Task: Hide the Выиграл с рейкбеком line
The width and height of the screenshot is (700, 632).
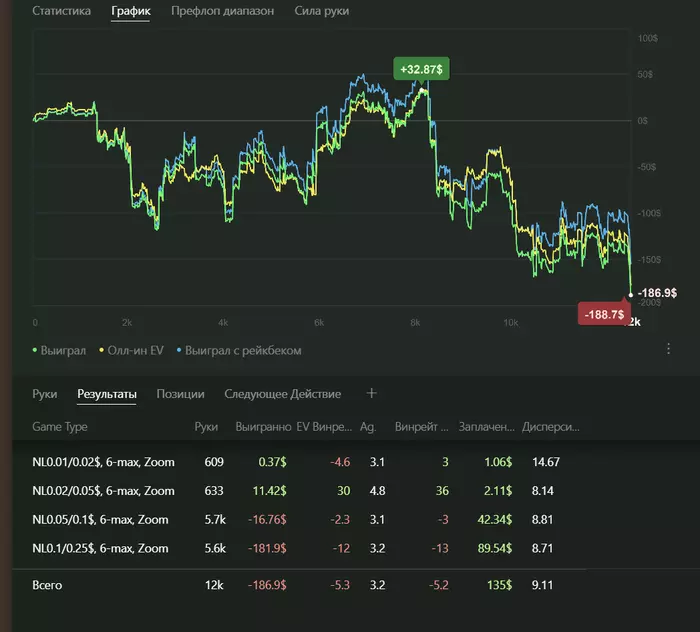Action: click(243, 351)
